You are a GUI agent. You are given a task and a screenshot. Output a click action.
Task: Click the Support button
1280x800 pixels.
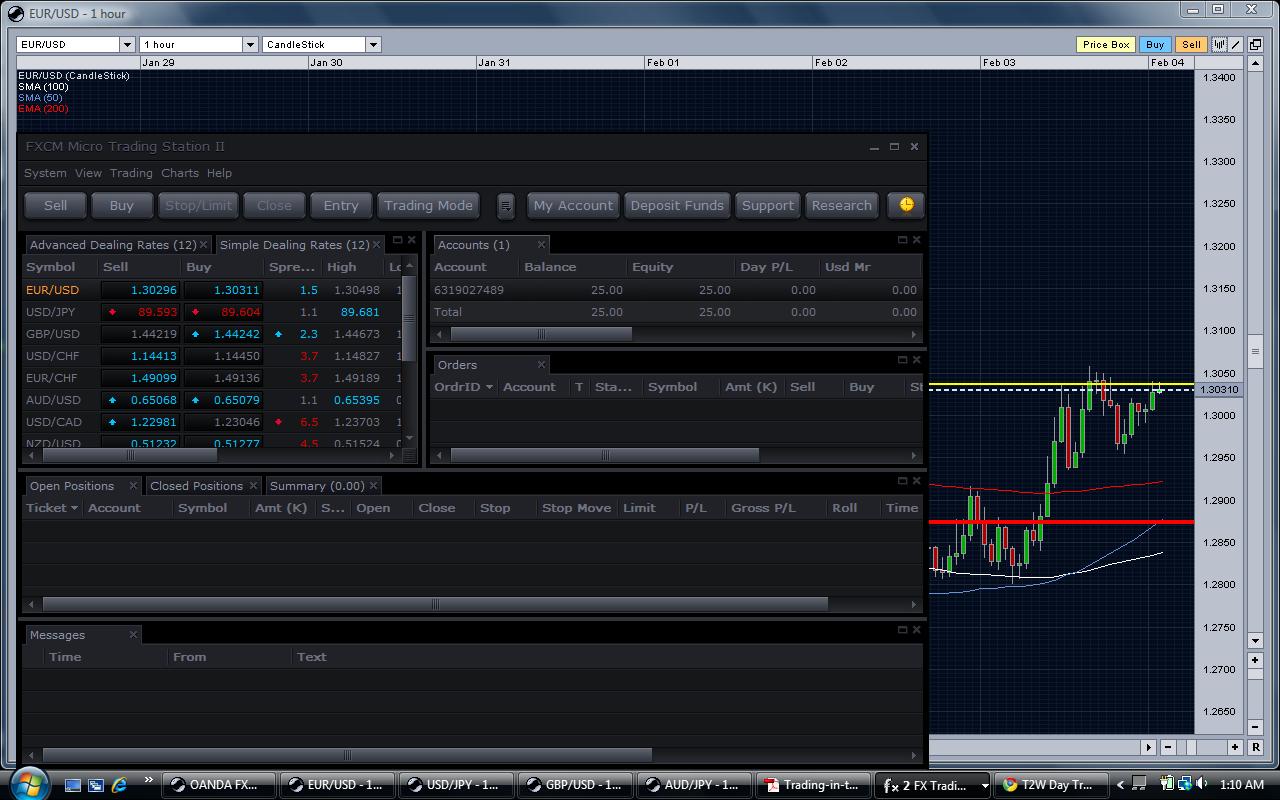click(x=768, y=205)
